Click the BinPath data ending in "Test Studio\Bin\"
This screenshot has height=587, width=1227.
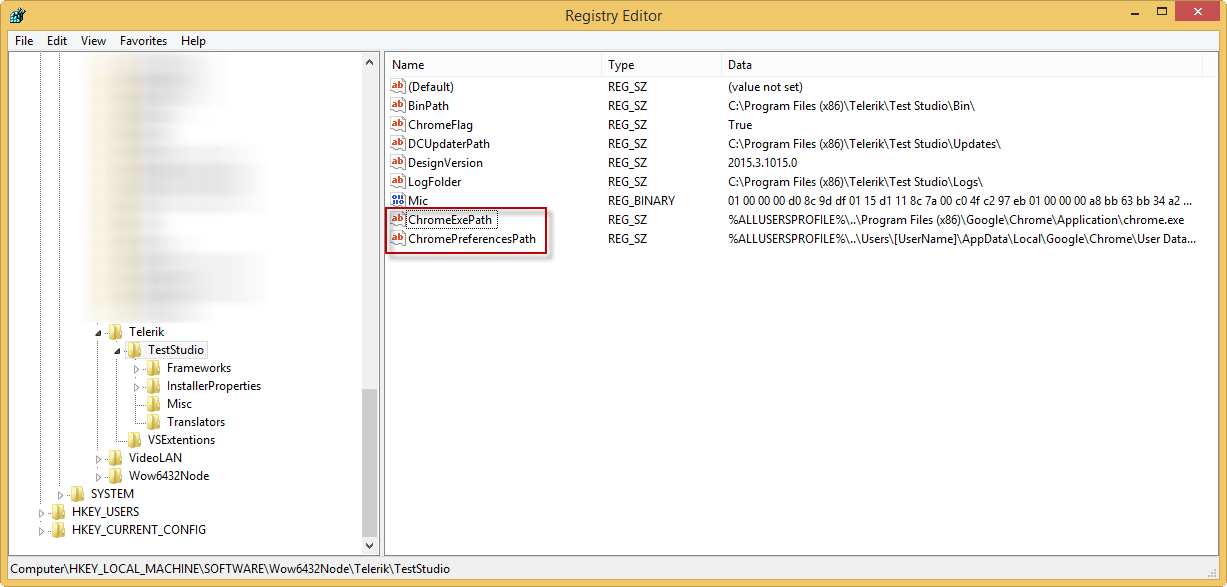pyautogui.click(x=851, y=106)
